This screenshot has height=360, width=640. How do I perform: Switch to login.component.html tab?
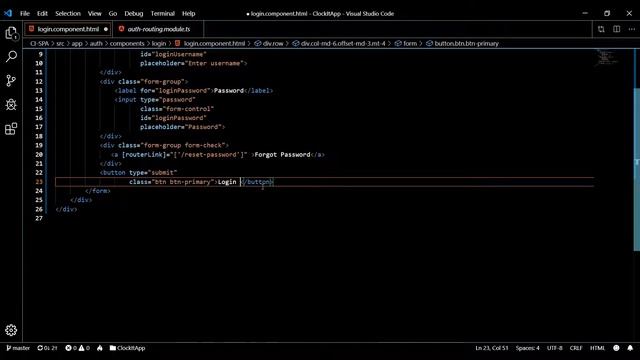point(68,29)
